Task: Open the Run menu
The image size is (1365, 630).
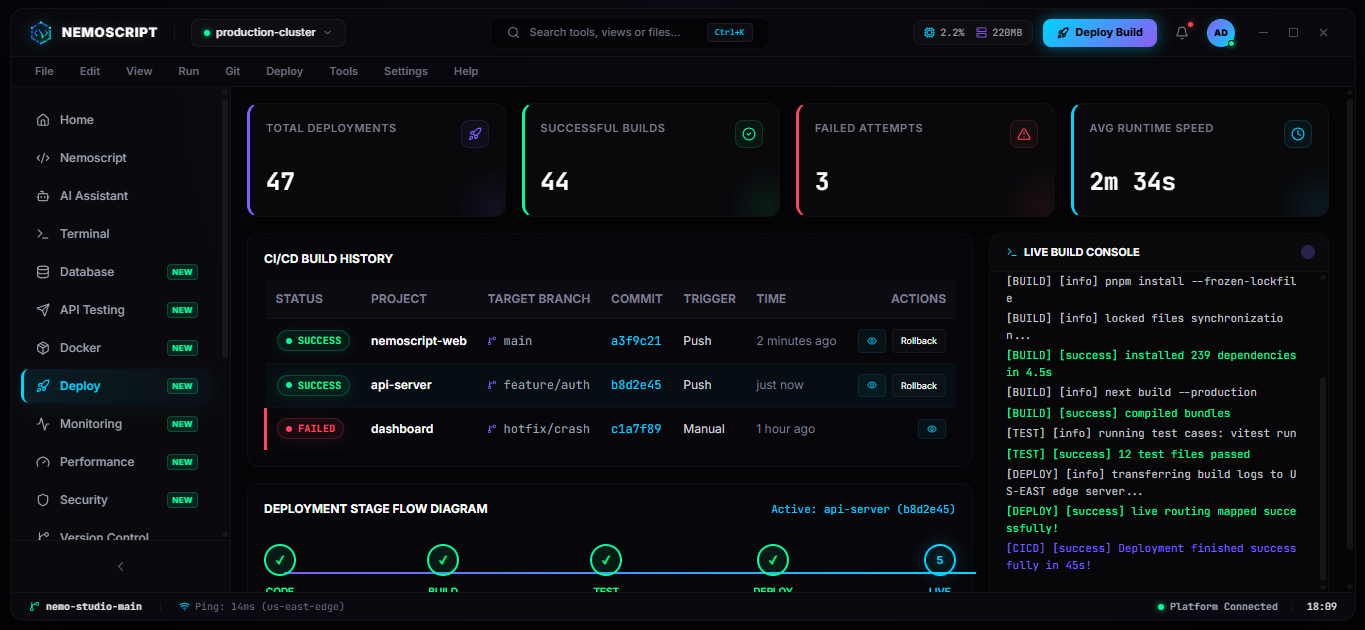Action: pyautogui.click(x=188, y=72)
